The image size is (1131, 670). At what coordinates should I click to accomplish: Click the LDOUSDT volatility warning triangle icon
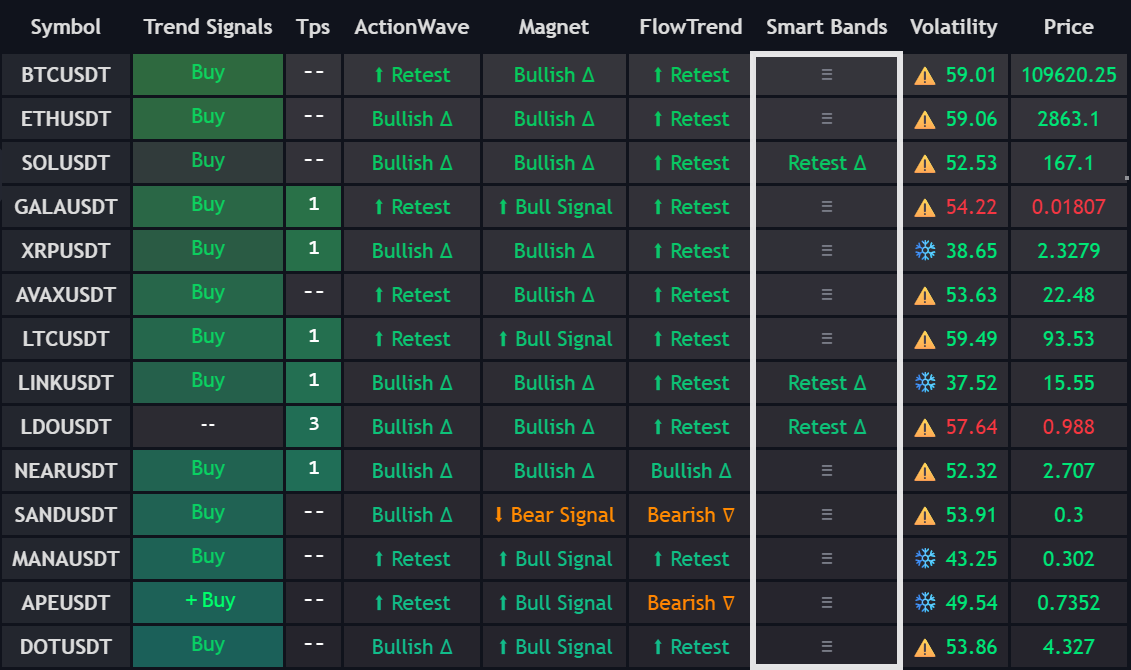[x=925, y=428]
